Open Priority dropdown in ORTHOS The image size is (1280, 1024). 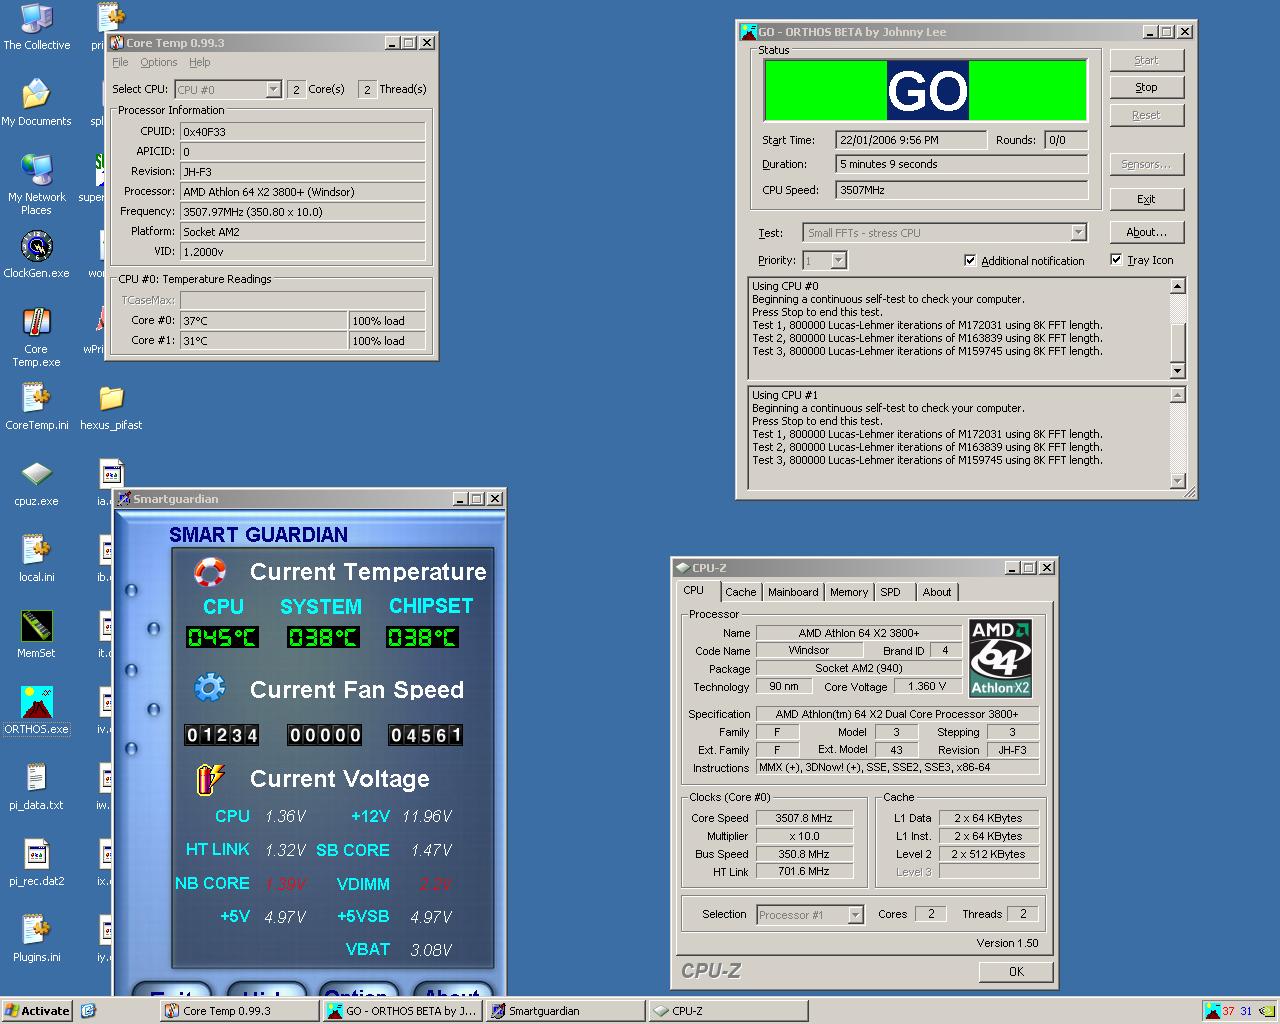[838, 260]
